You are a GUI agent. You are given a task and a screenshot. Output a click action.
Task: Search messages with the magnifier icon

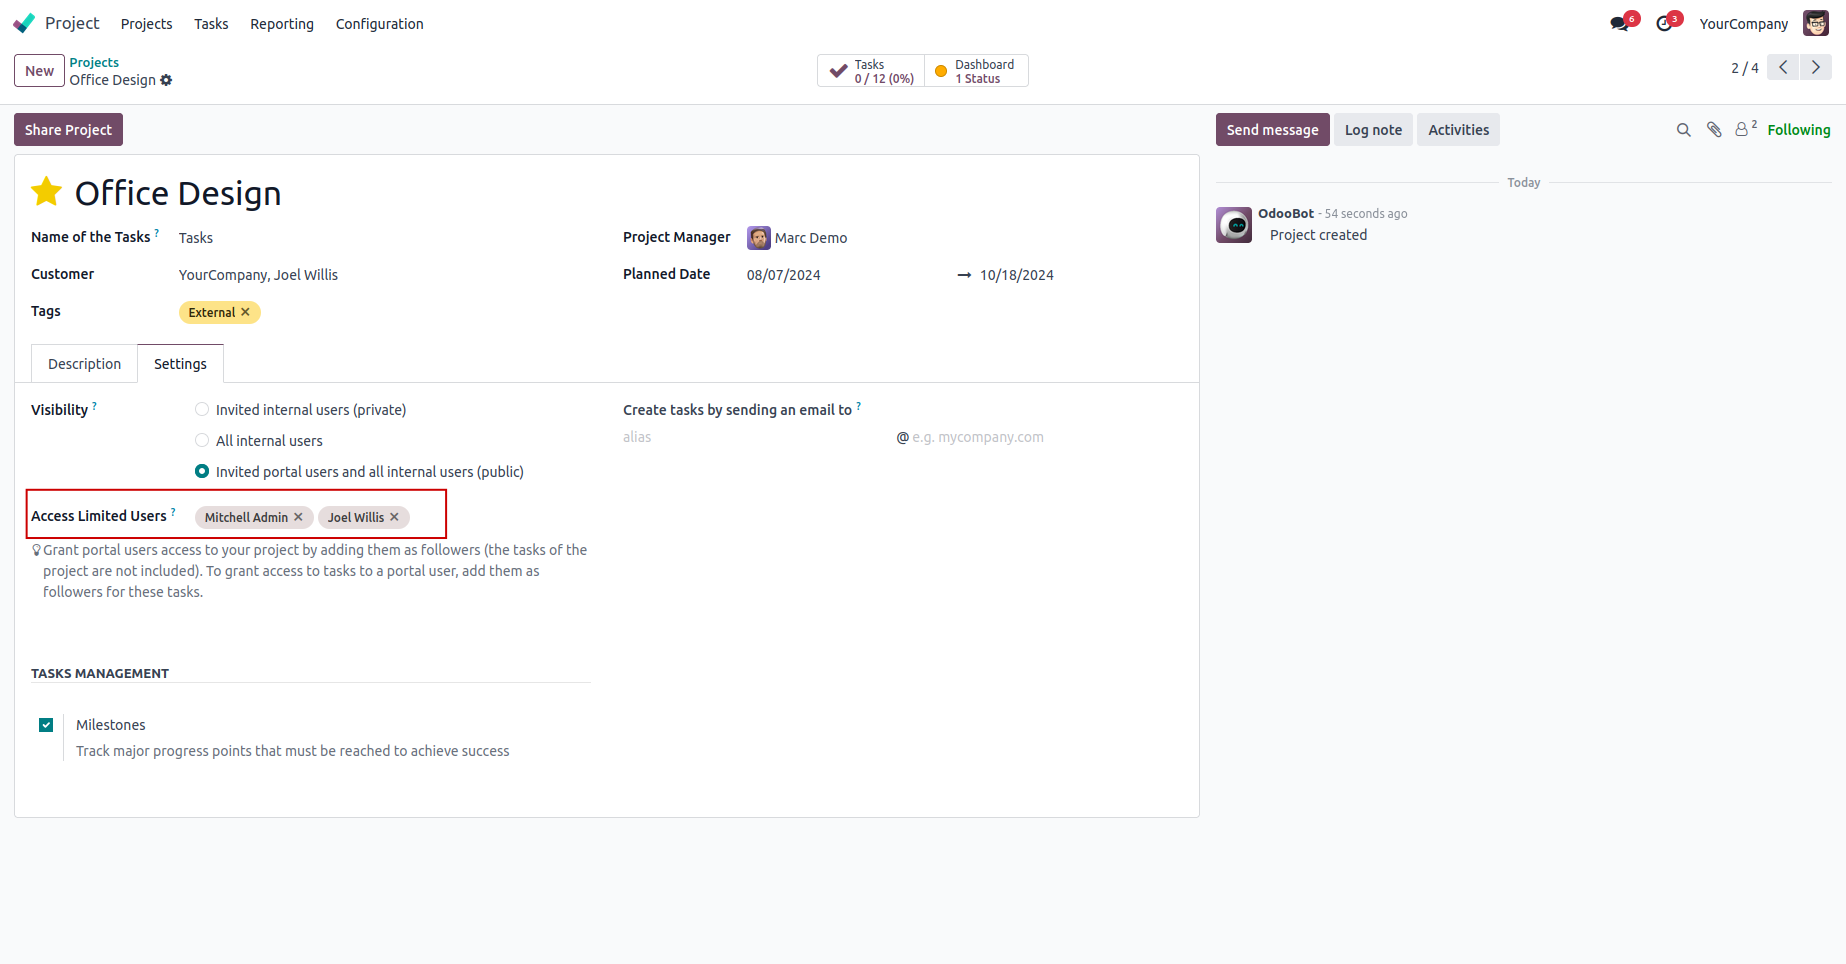click(x=1683, y=130)
